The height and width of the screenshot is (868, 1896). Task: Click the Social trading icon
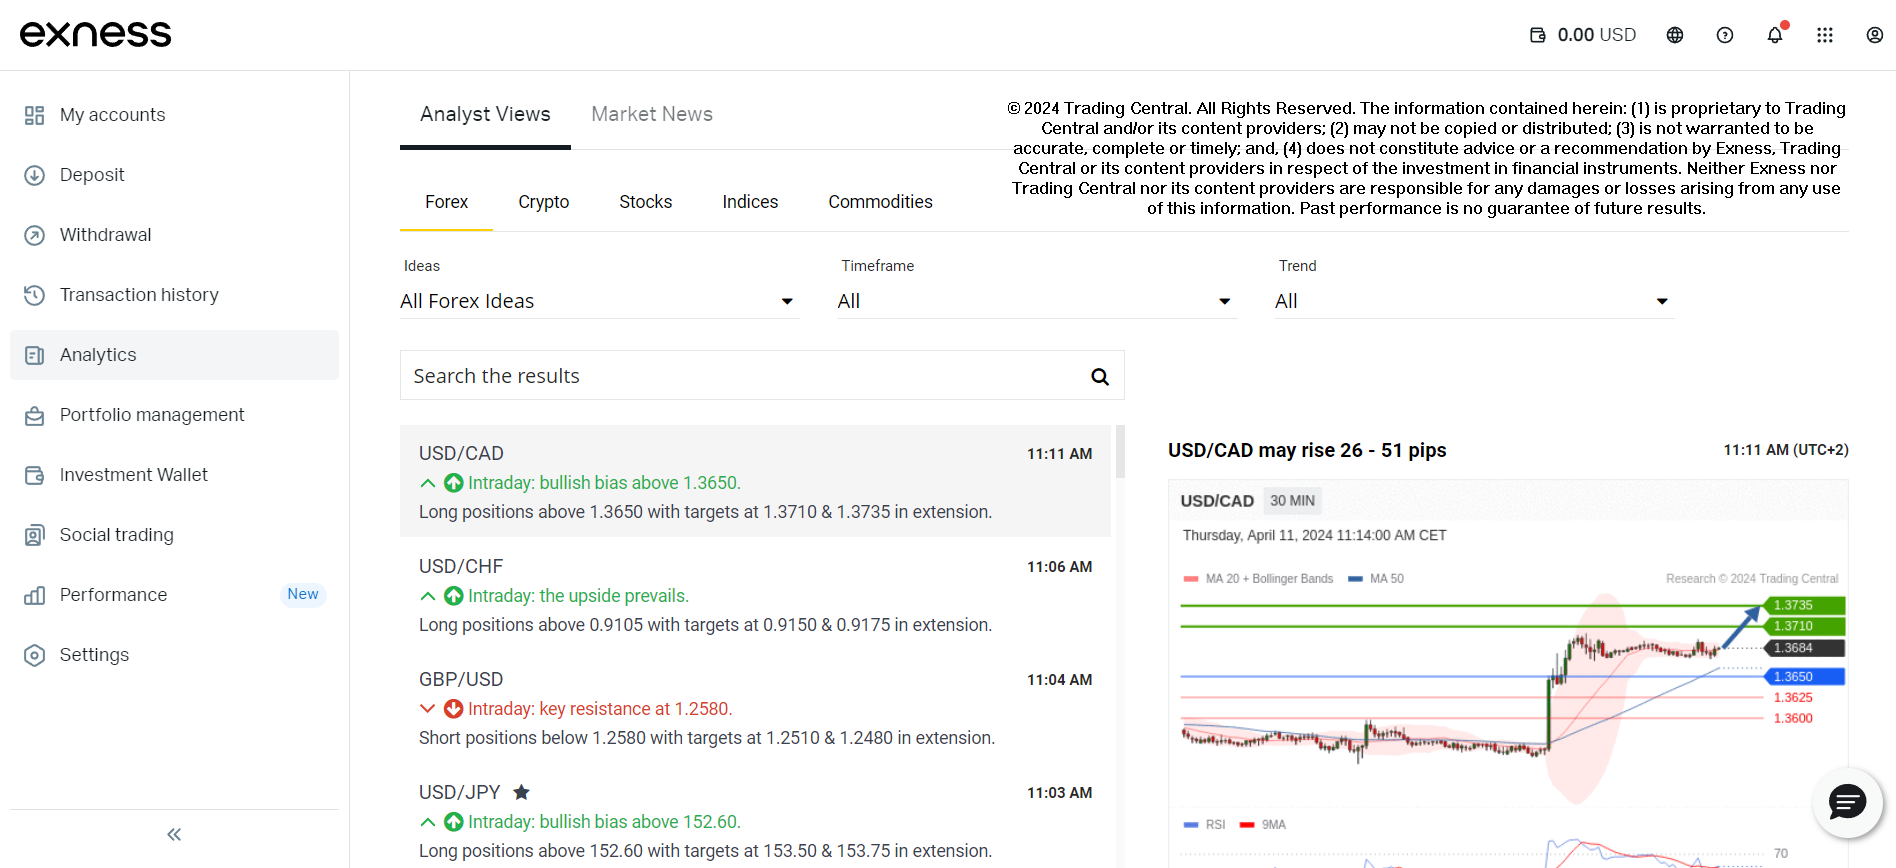coord(35,535)
